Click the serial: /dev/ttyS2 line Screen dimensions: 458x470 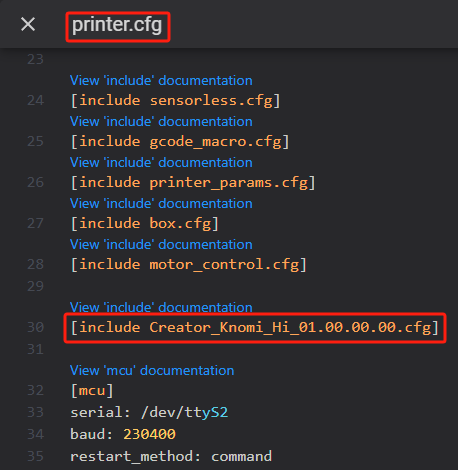coord(149,412)
